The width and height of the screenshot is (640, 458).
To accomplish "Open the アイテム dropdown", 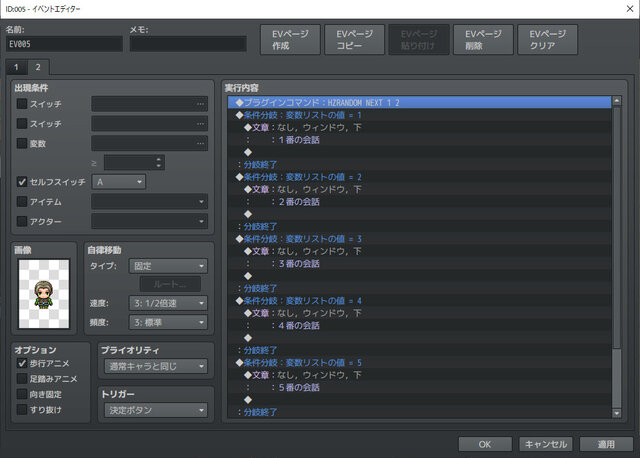I will [x=149, y=201].
